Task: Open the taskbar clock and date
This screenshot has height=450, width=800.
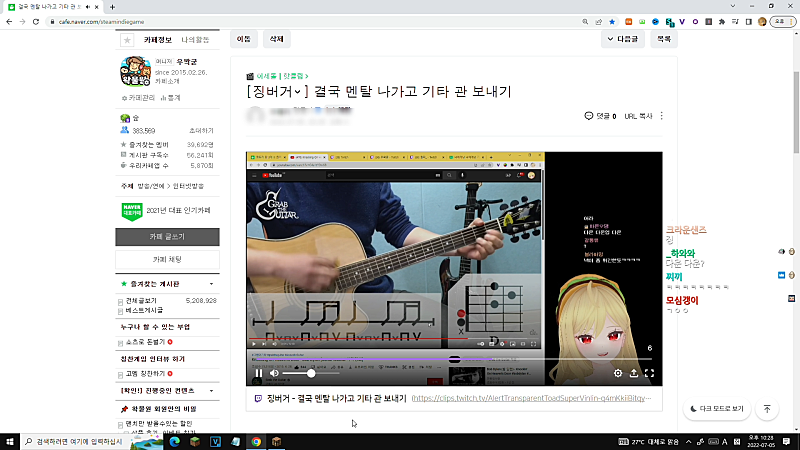Action: tap(761, 442)
